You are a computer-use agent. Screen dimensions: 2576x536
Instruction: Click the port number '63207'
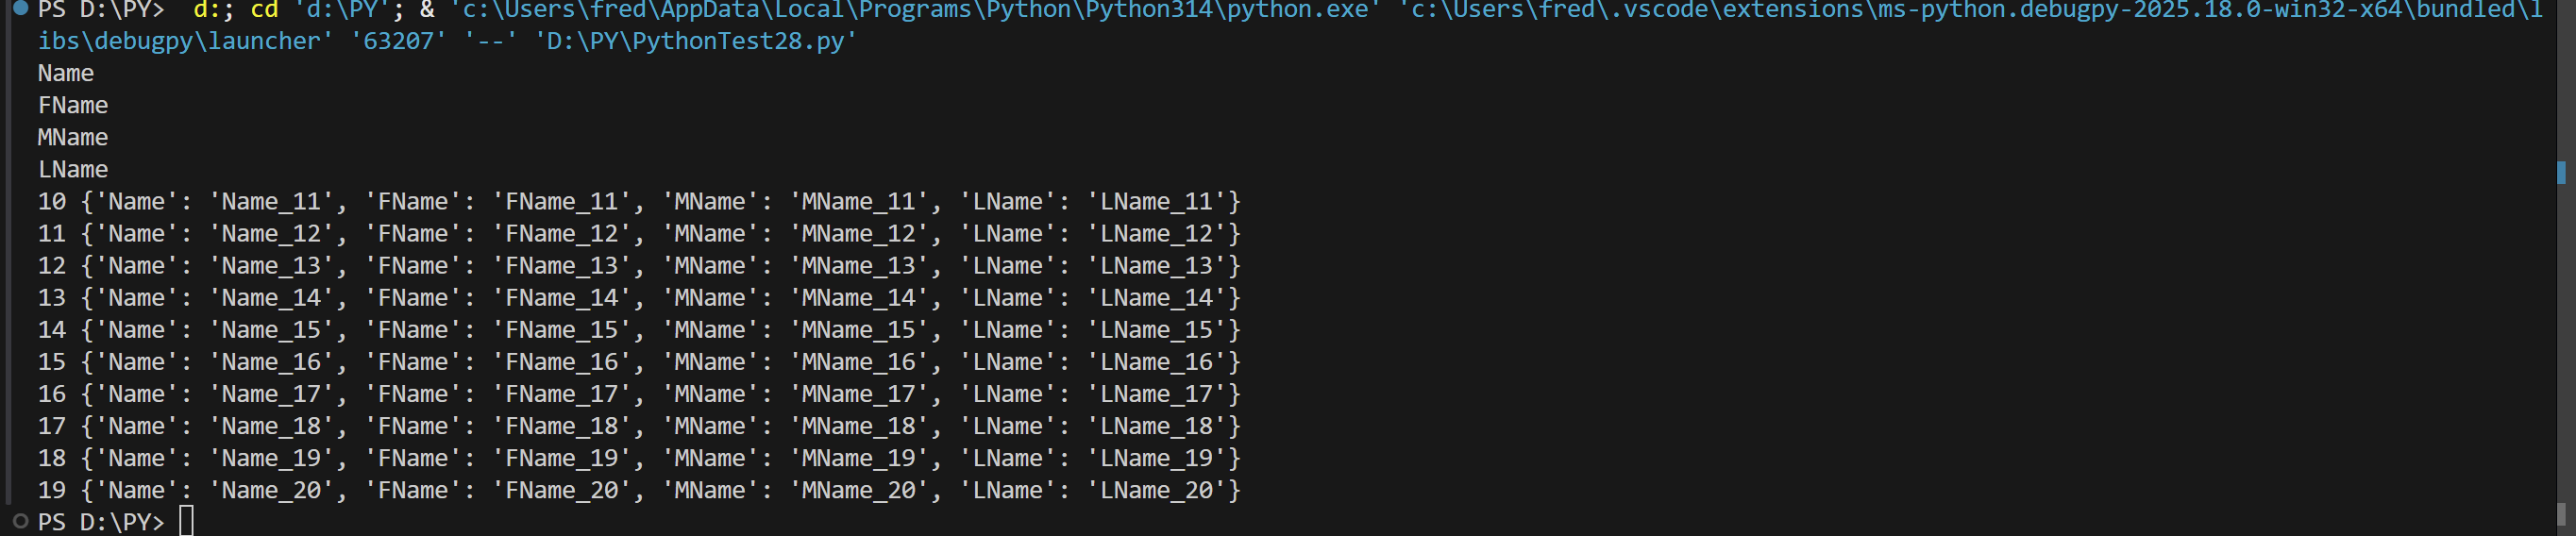coord(398,41)
